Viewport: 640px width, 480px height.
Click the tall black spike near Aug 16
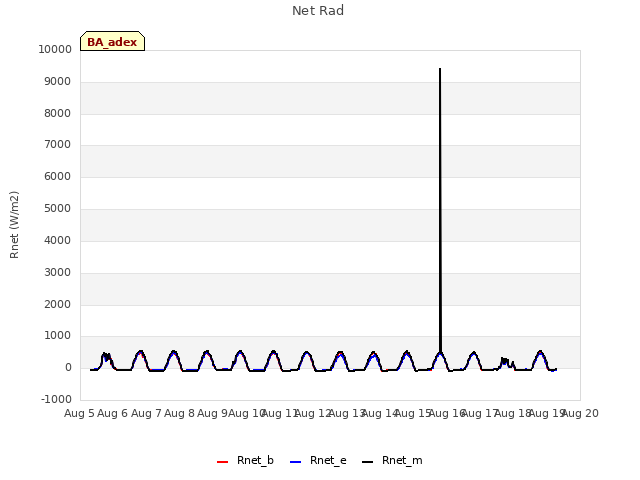click(x=440, y=212)
